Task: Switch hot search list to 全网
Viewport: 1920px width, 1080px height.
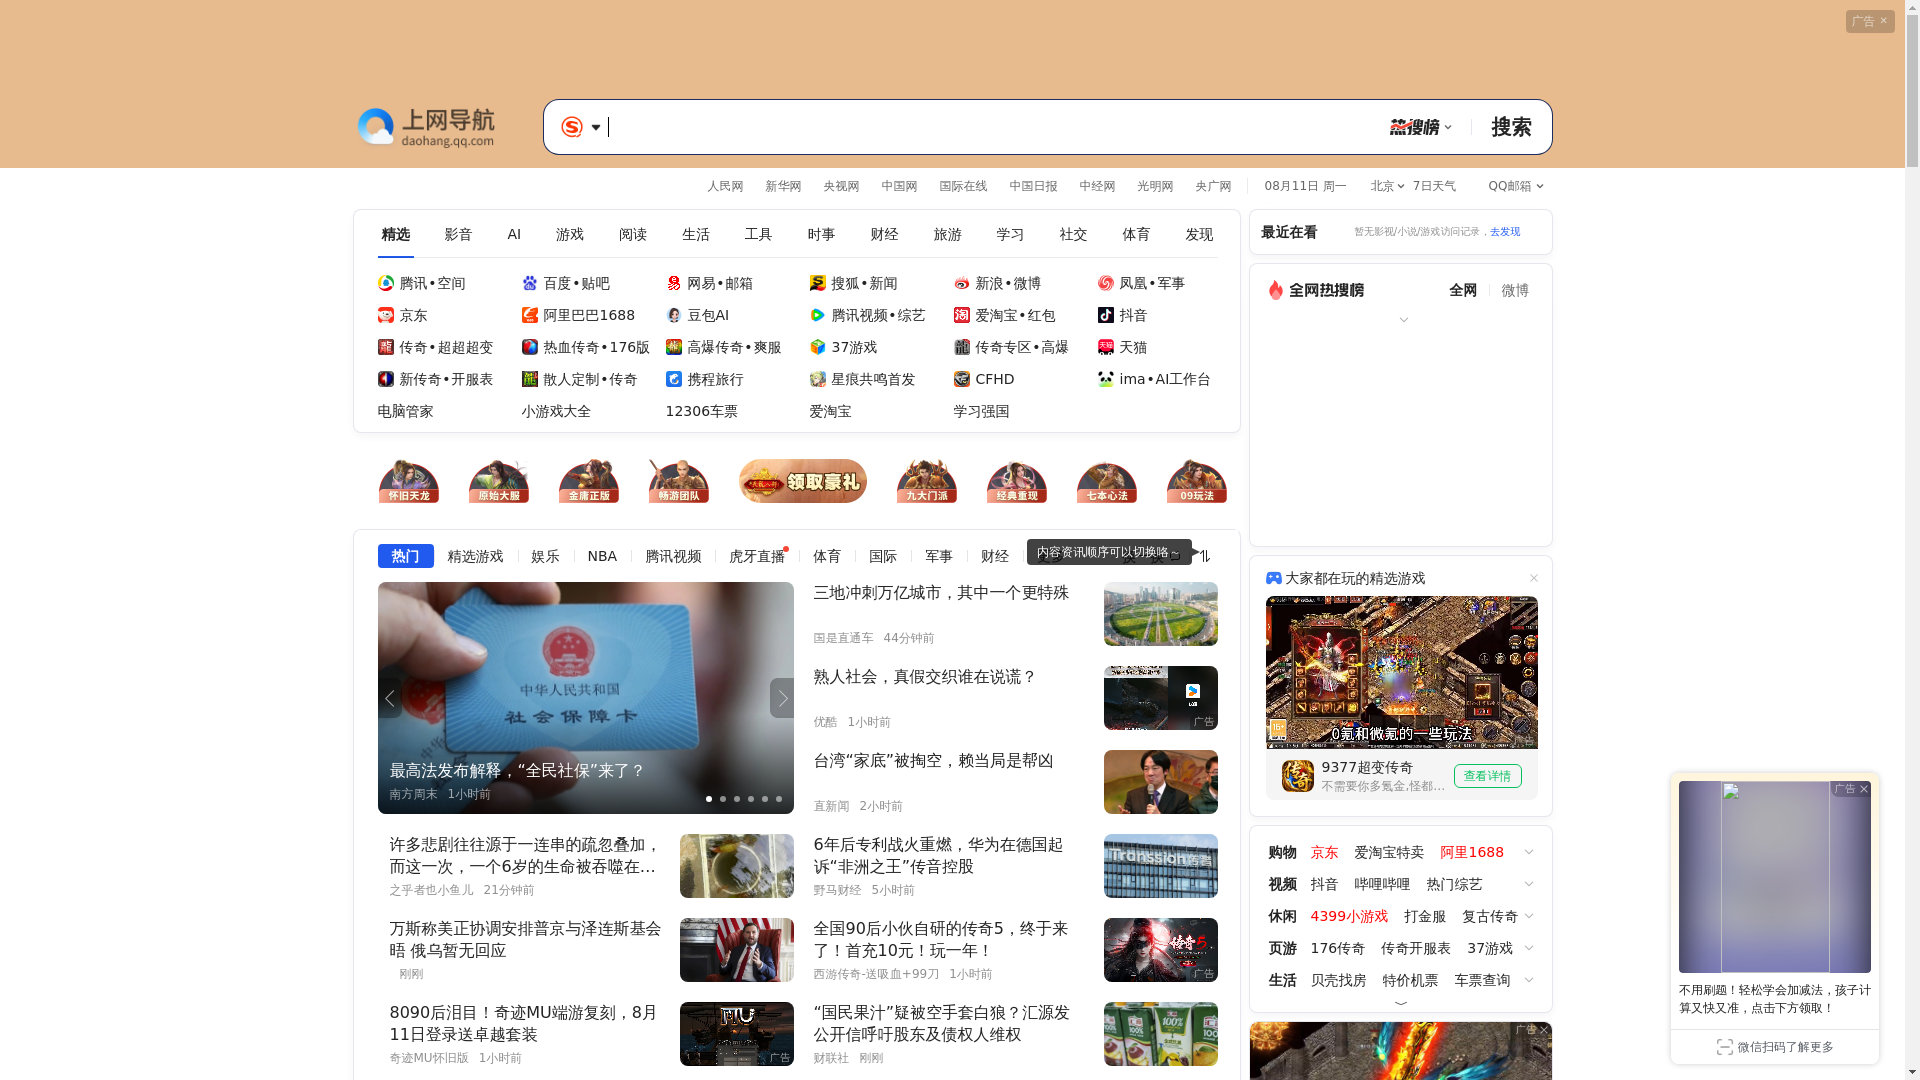Action: click(1463, 290)
